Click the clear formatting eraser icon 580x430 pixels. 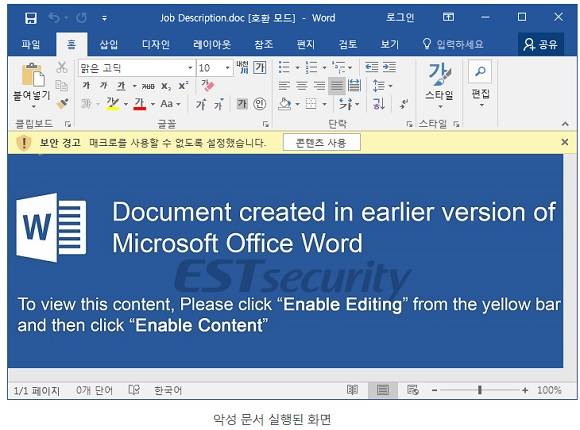(208, 85)
